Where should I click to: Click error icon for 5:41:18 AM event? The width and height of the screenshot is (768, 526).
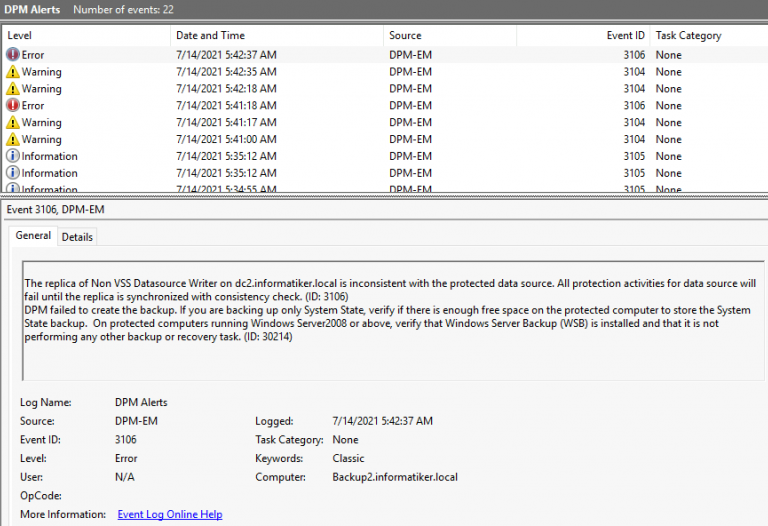click(13, 106)
